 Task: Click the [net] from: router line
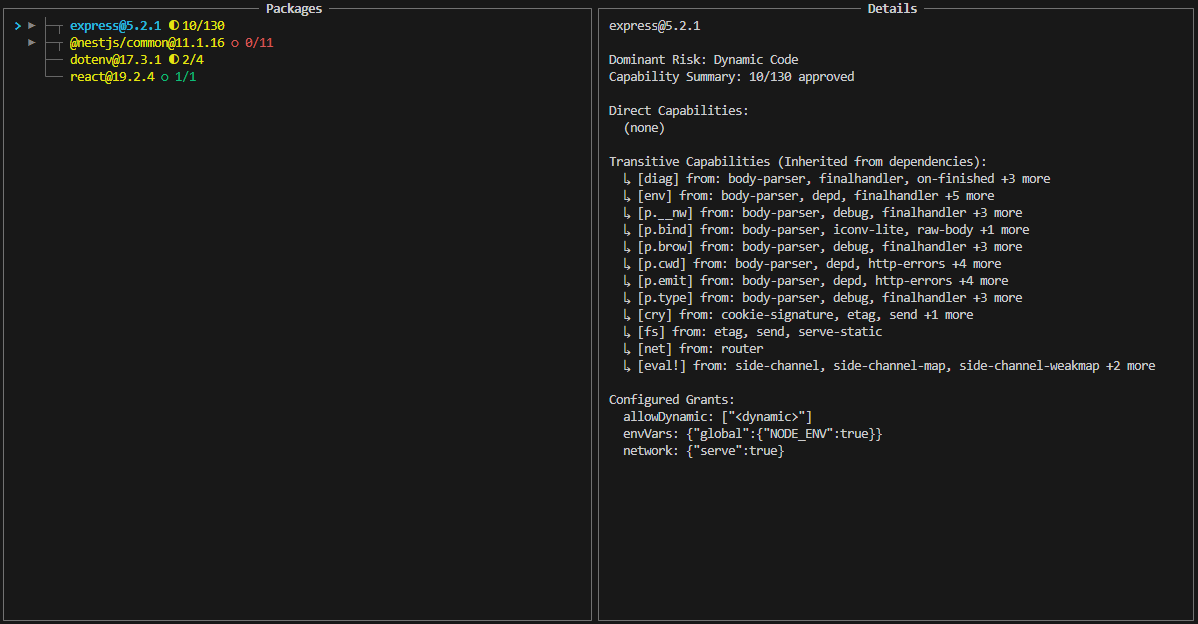(693, 348)
